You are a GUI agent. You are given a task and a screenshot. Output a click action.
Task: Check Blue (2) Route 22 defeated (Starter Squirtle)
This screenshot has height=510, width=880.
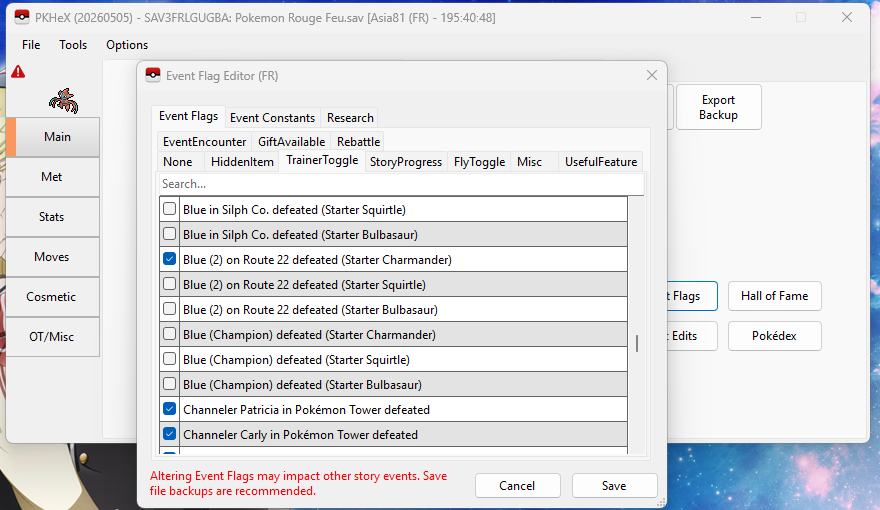[x=169, y=284]
